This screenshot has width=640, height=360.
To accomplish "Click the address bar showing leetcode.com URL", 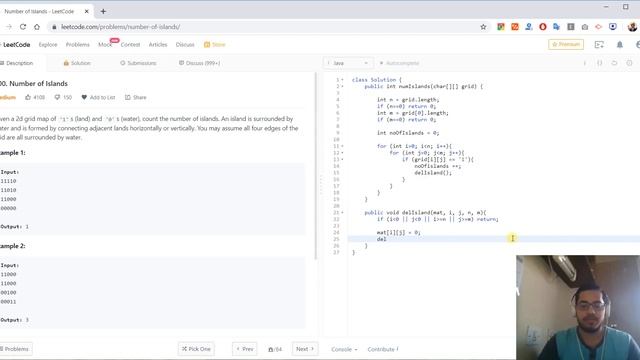I will [x=261, y=27].
